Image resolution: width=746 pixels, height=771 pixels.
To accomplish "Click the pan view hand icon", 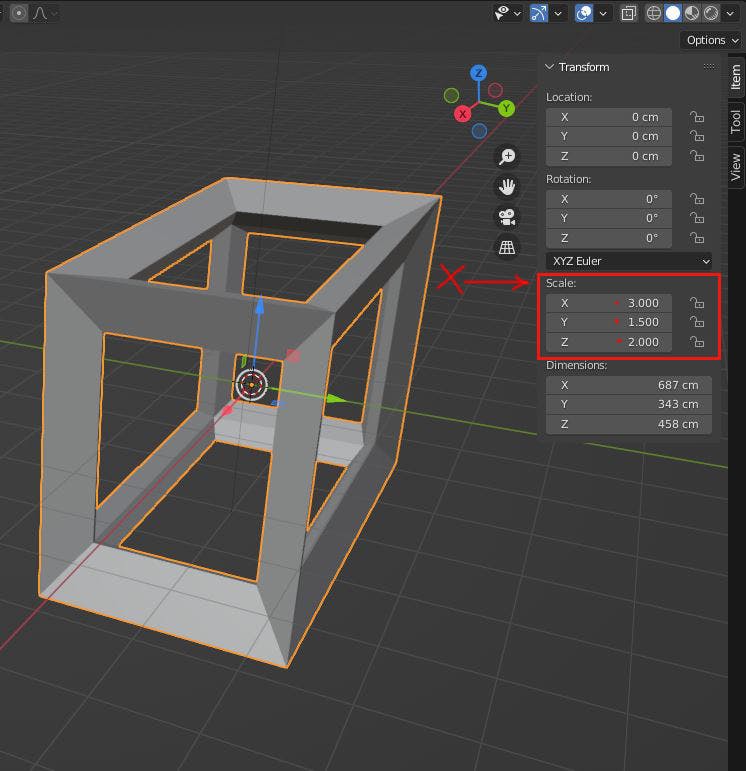I will [507, 187].
